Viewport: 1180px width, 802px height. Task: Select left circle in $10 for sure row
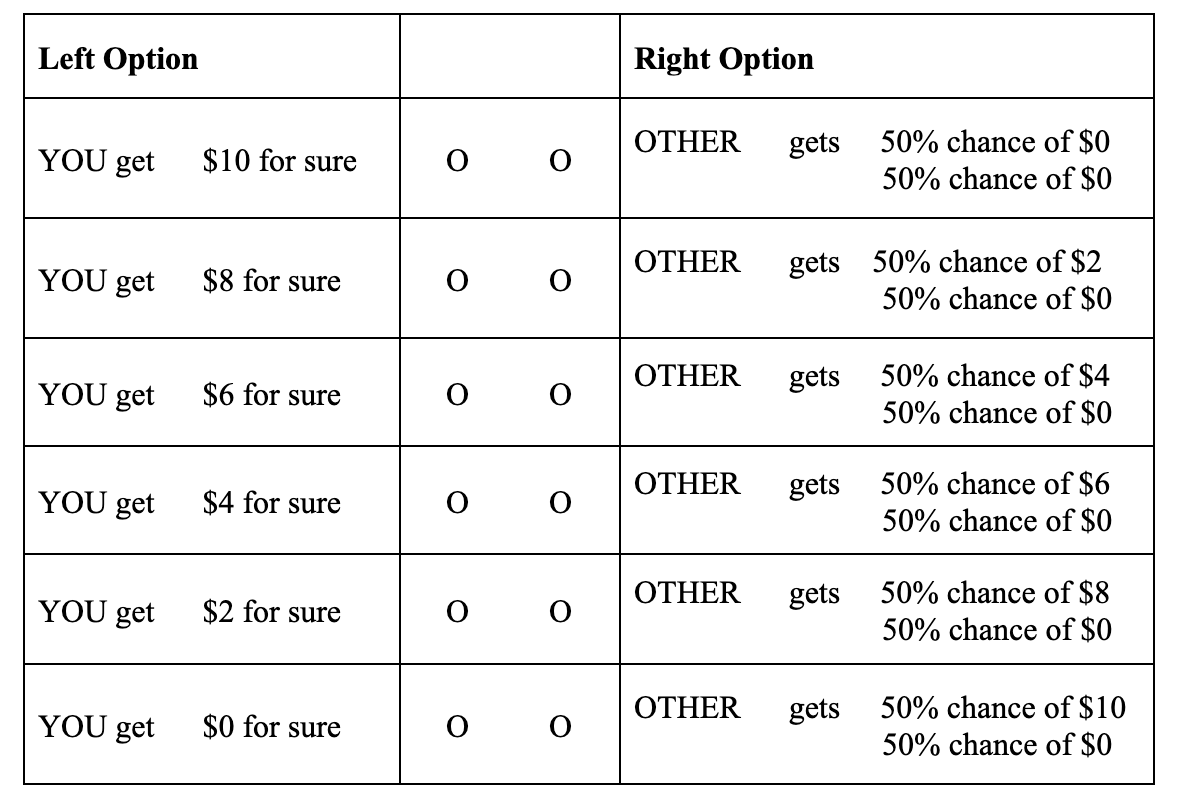coord(457,162)
